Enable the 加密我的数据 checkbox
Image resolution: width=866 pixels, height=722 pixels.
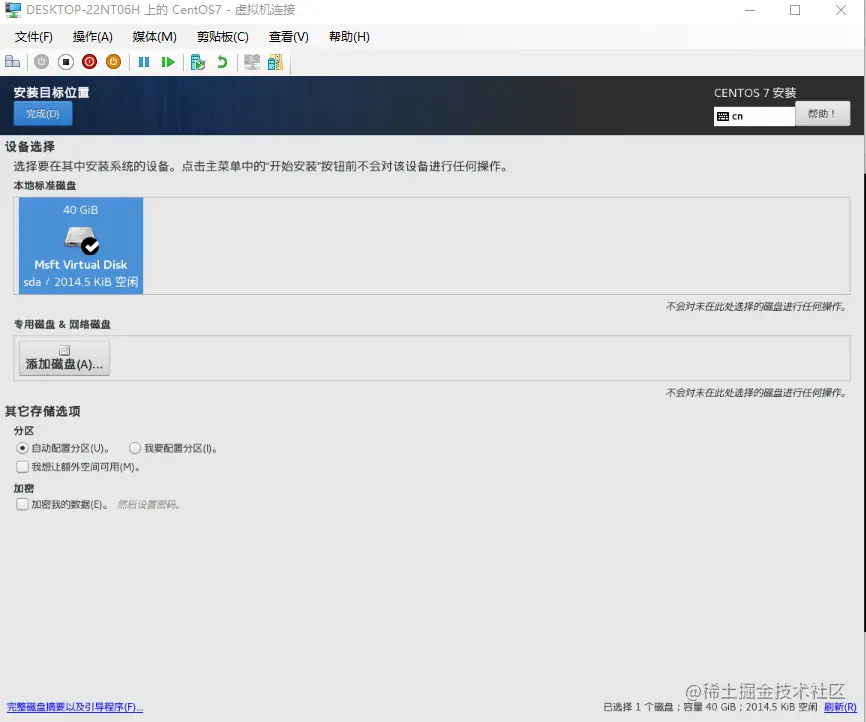coord(22,504)
